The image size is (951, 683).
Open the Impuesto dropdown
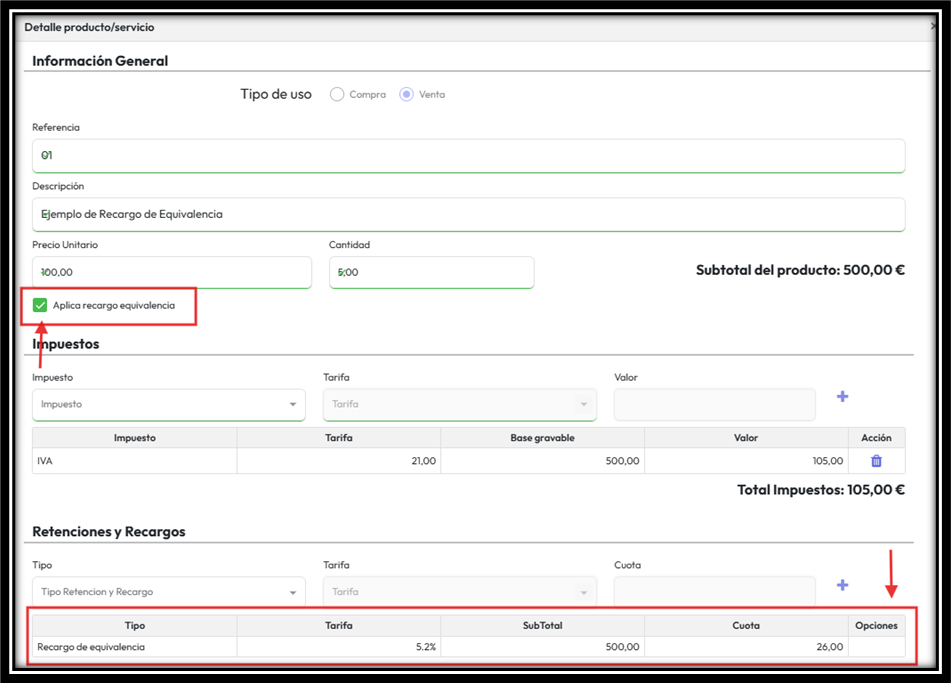168,404
